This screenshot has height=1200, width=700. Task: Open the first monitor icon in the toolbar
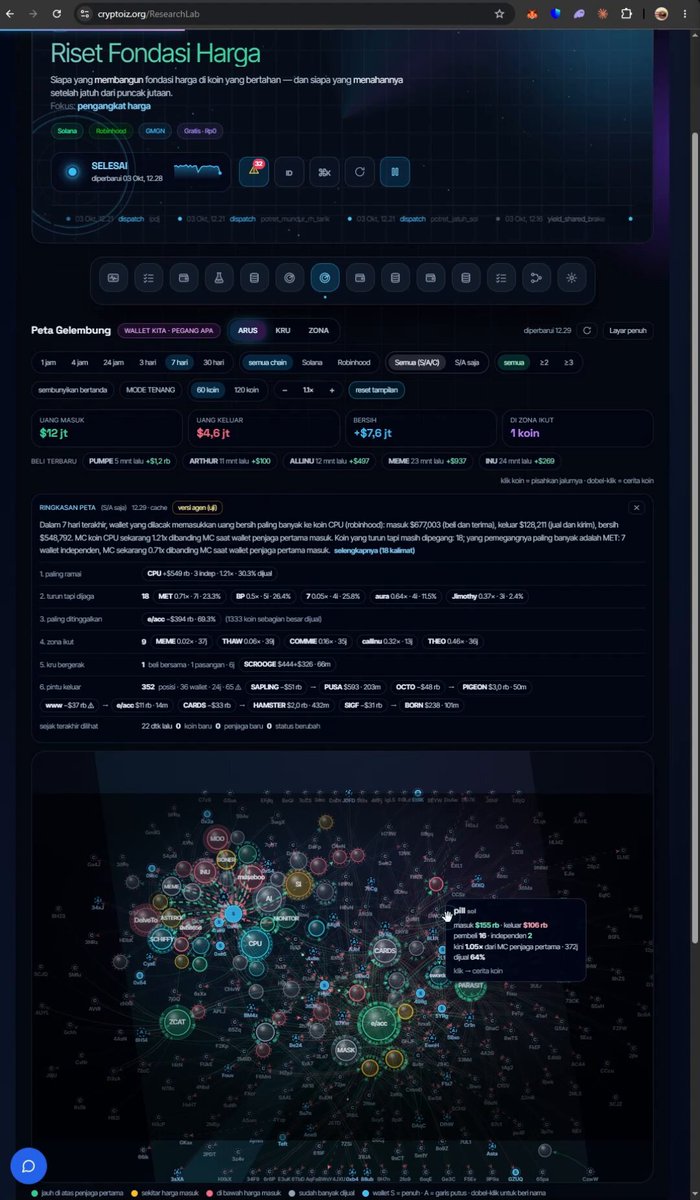(x=113, y=278)
